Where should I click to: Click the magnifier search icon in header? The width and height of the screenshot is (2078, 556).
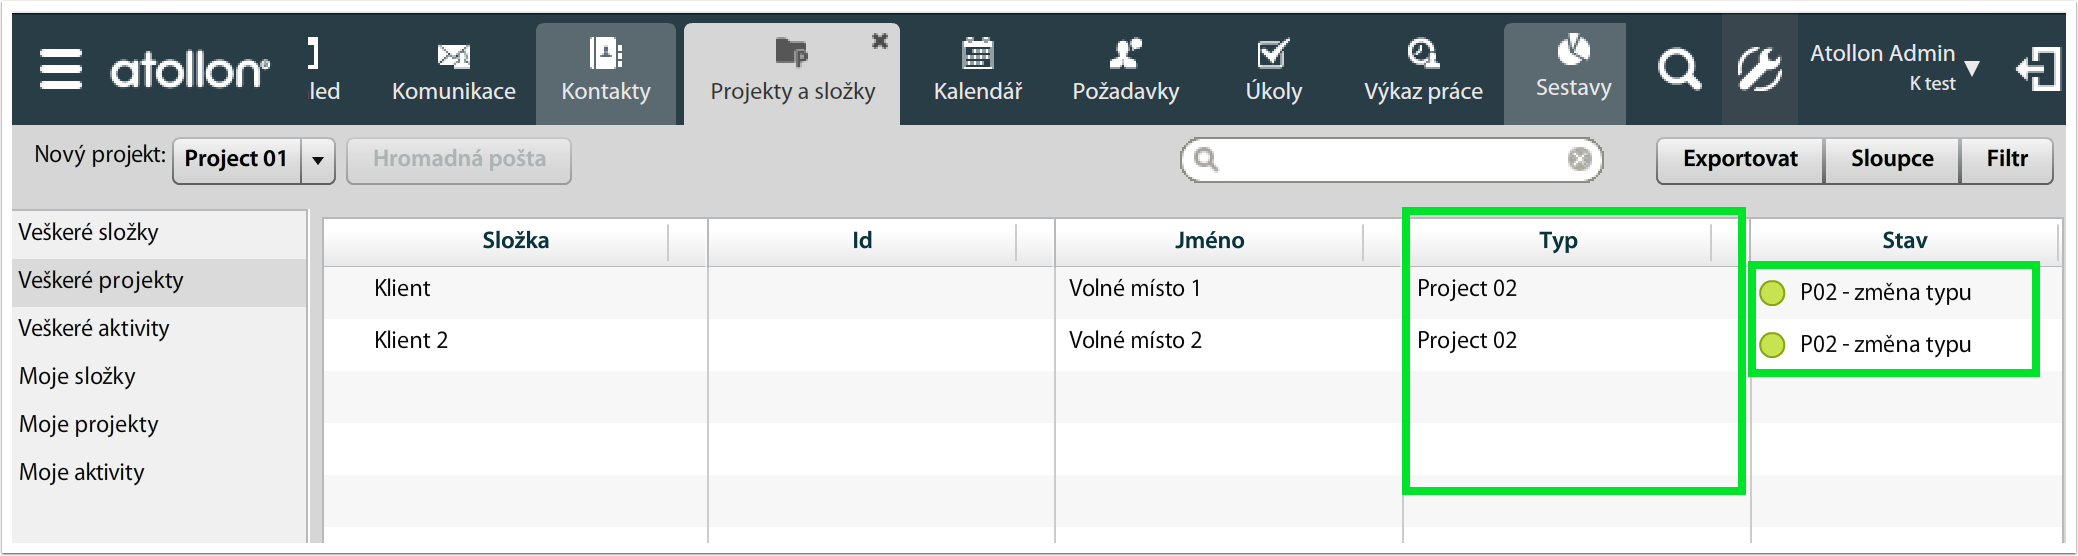pos(1678,70)
